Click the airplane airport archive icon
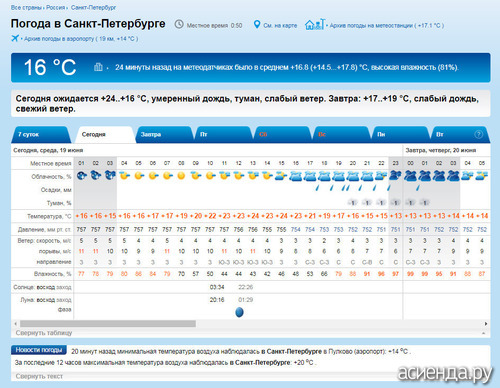Screen dimensions: 500x388 pos(15,38)
